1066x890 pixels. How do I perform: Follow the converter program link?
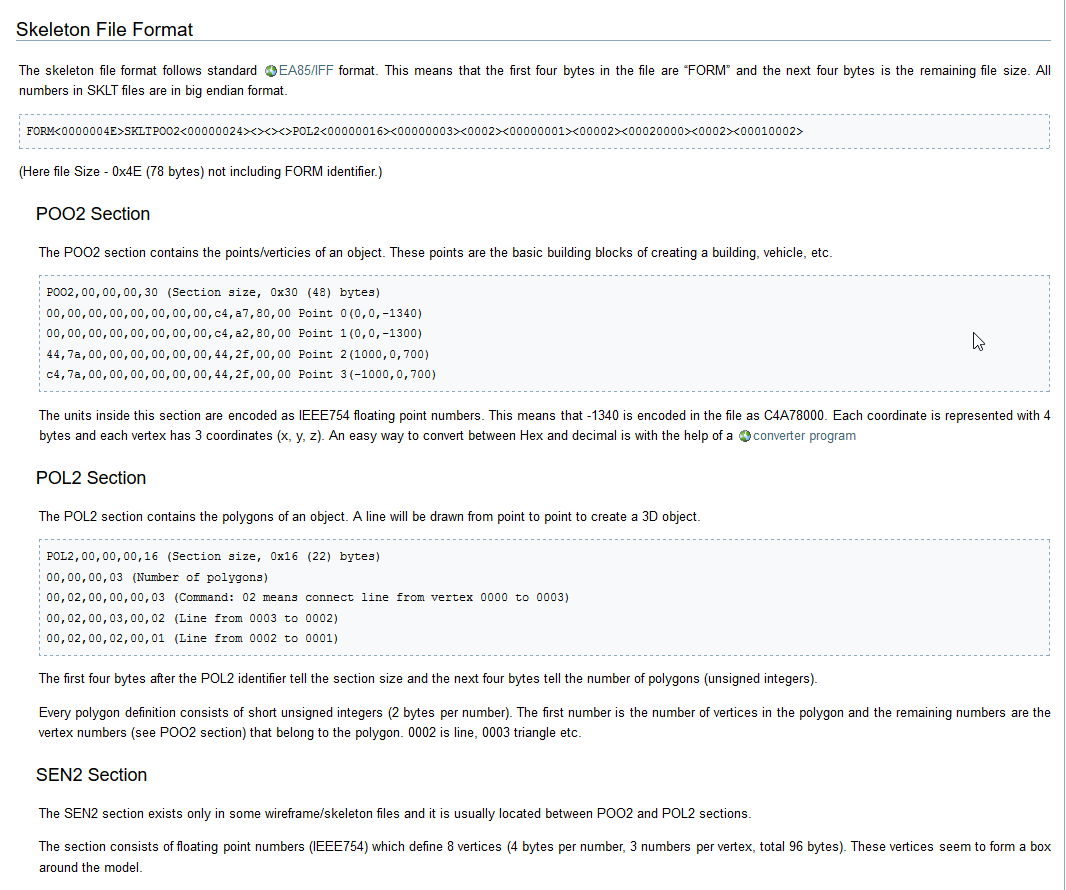(x=803, y=436)
